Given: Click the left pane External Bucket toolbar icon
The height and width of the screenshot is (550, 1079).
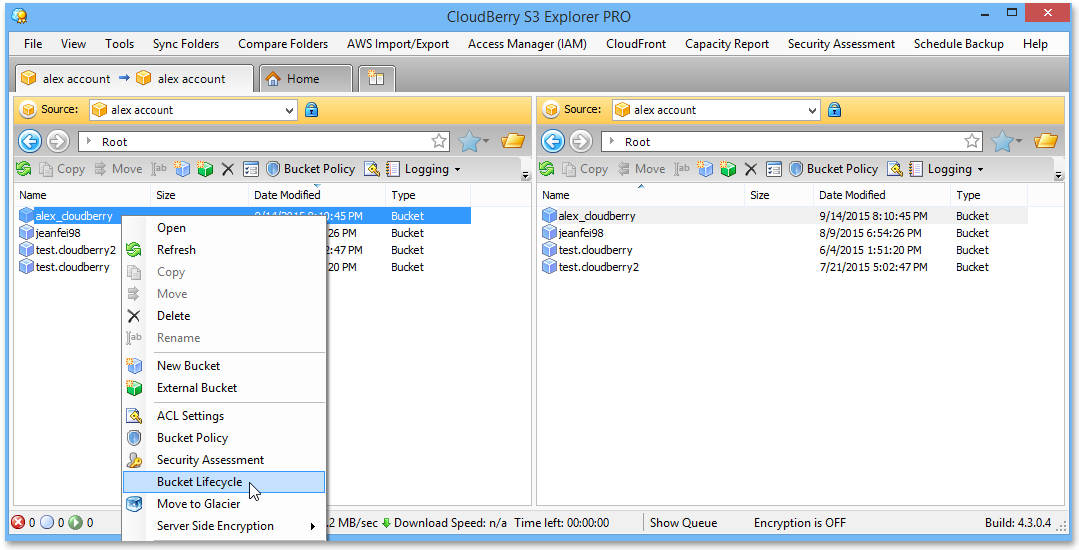Looking at the screenshot, I should [x=204, y=169].
